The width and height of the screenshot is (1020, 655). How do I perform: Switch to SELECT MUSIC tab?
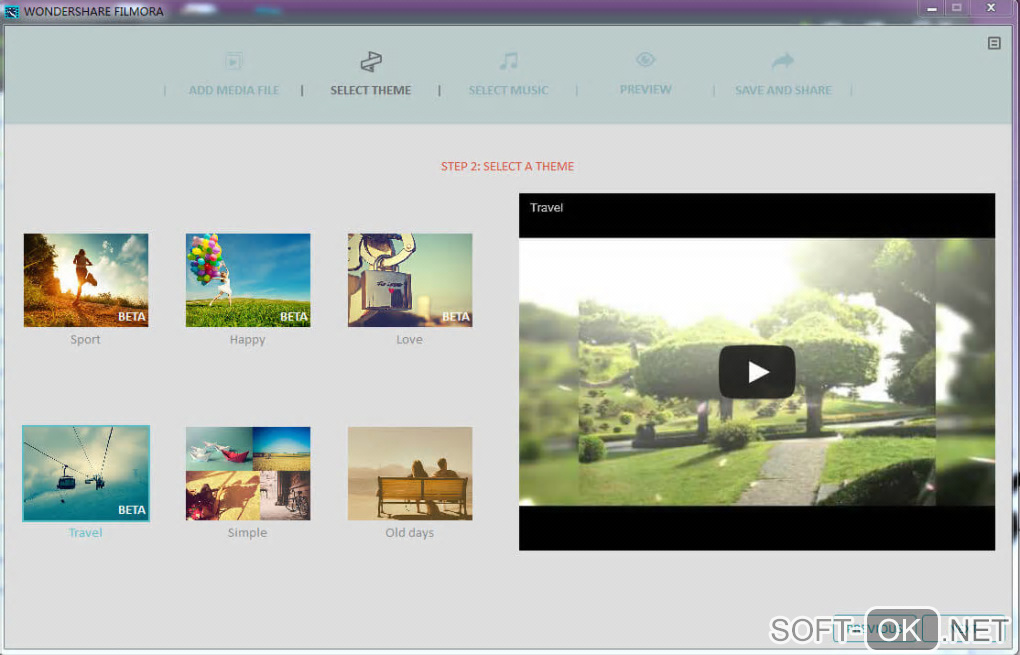click(x=508, y=90)
